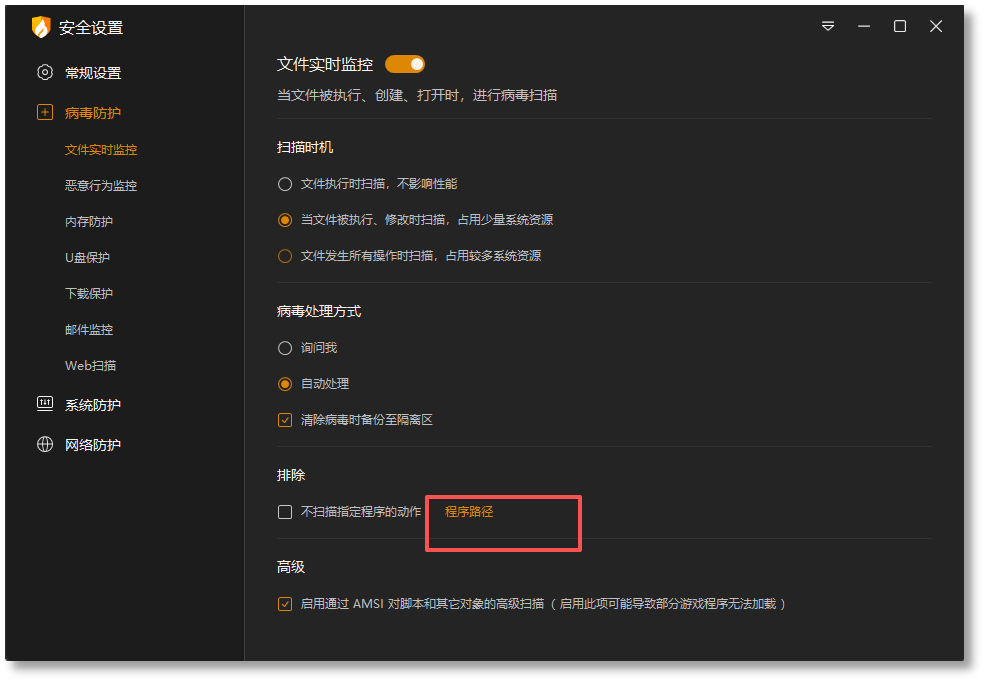Click the 病毒防护 plus-box icon

45,112
